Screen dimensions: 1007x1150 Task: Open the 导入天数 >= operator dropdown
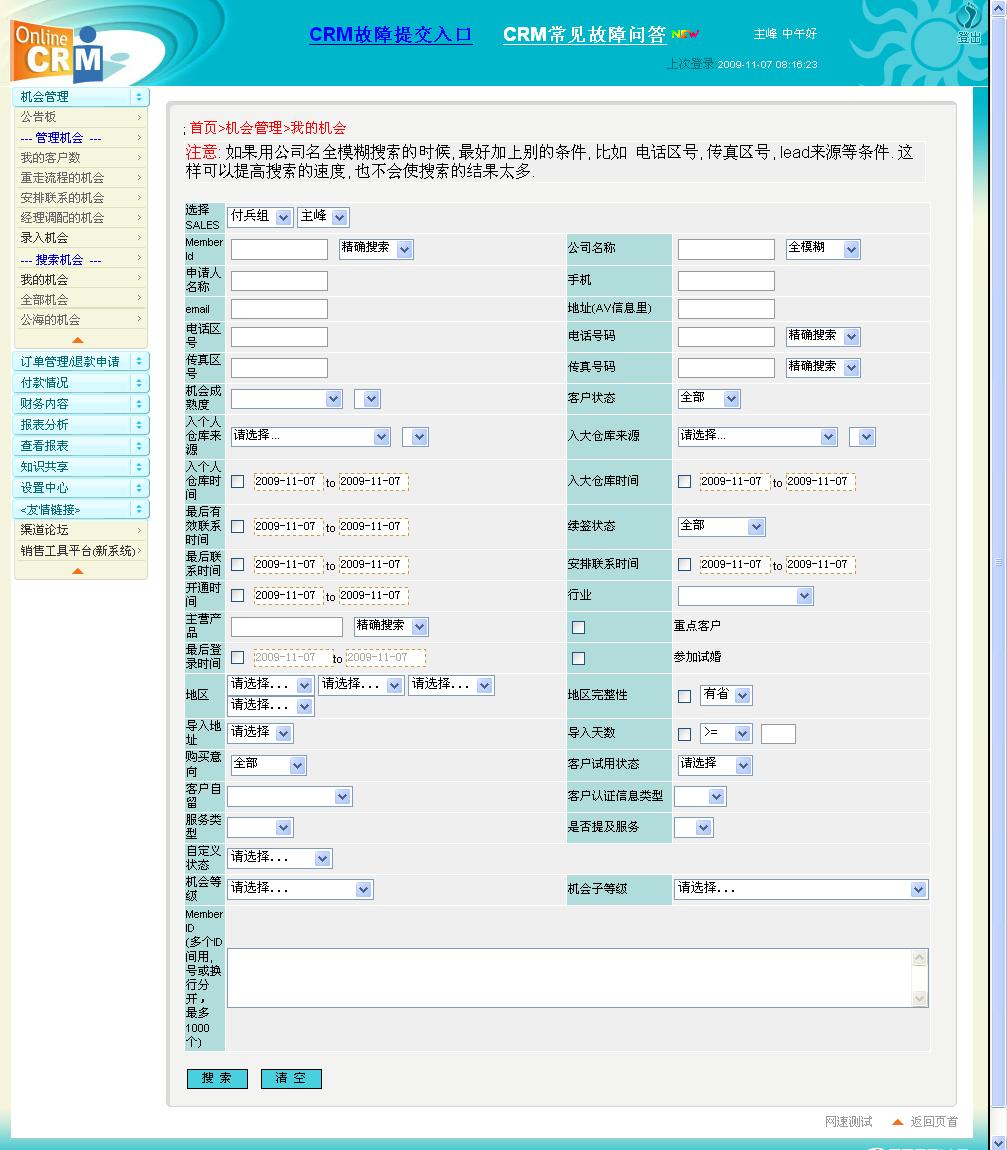[726, 733]
